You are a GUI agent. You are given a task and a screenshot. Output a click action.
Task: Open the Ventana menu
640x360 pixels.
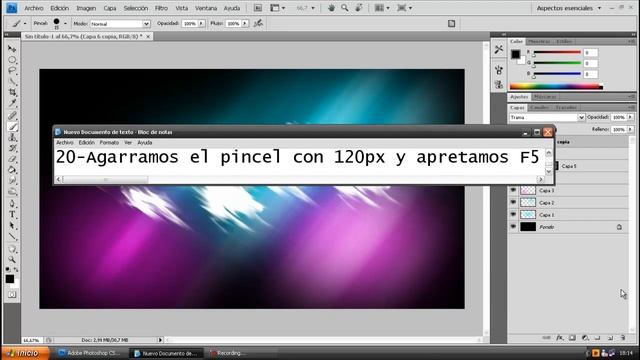coord(206,8)
